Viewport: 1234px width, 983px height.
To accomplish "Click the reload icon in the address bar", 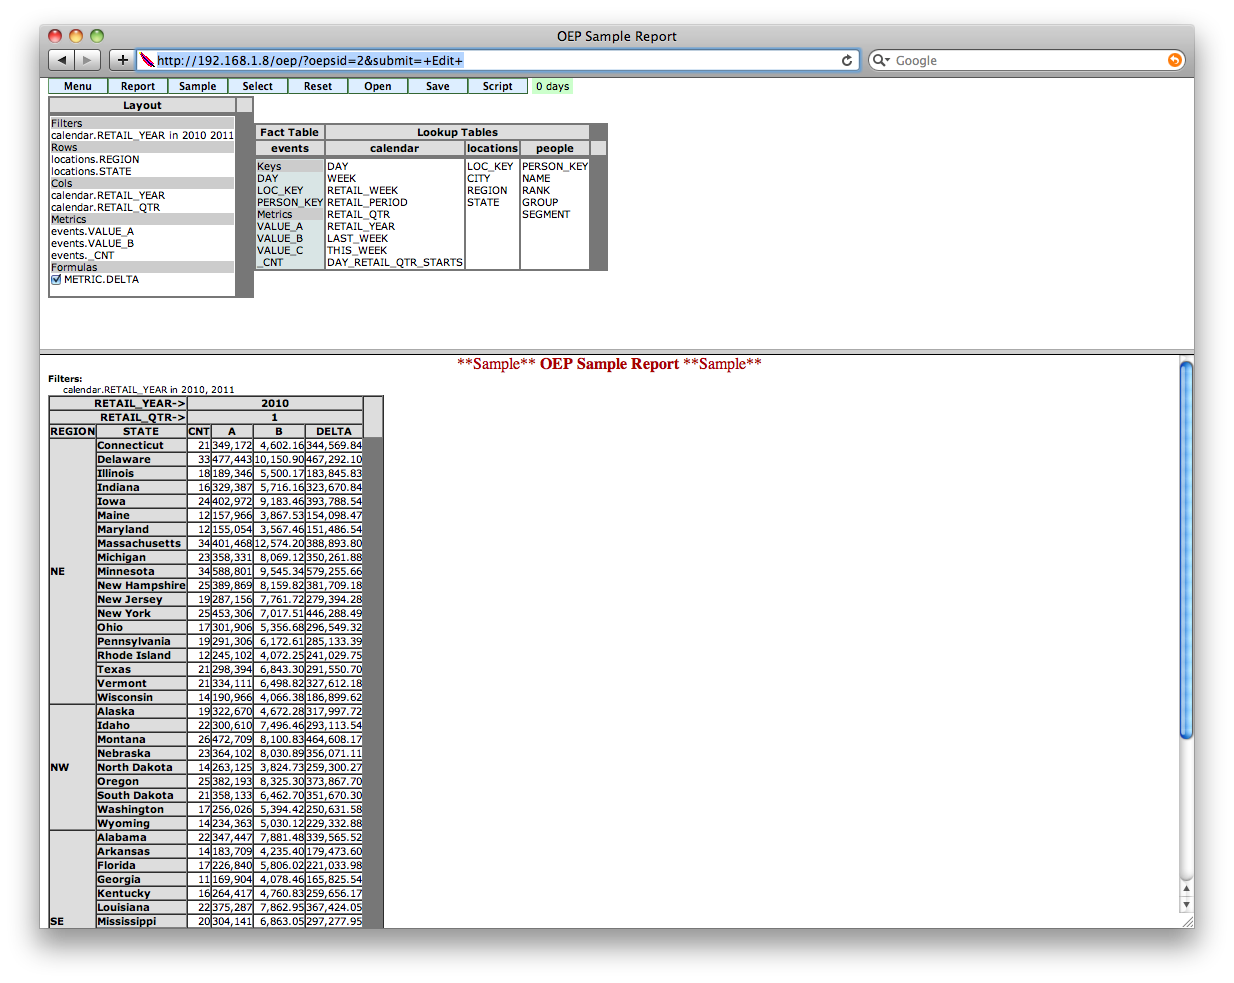I will coord(847,60).
